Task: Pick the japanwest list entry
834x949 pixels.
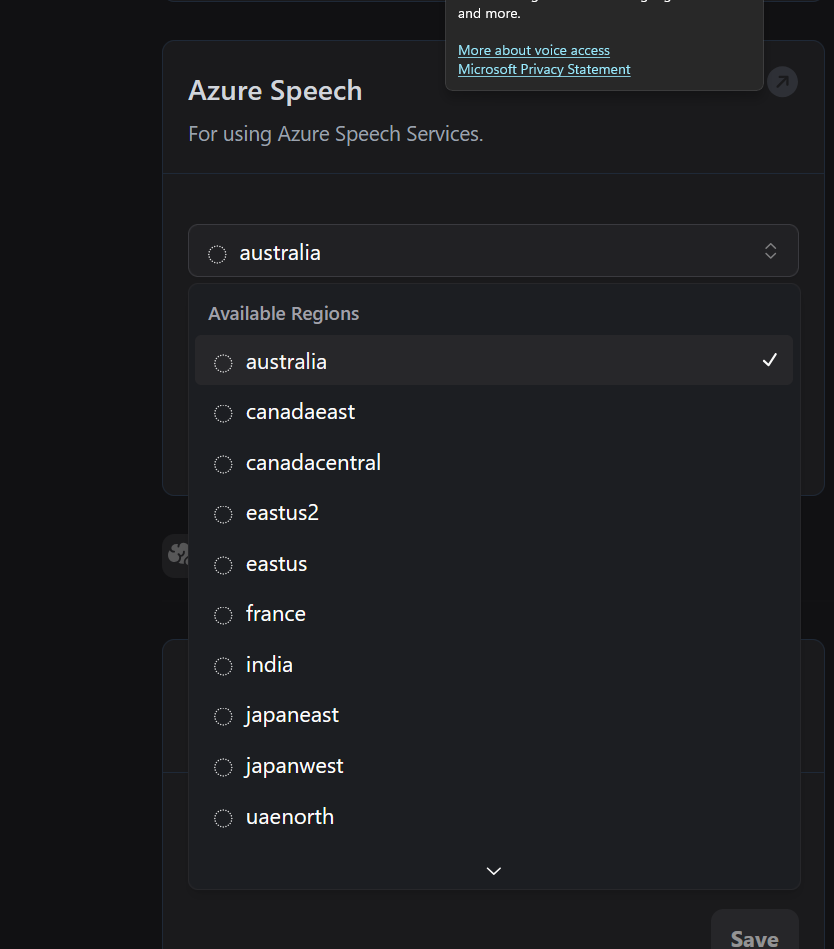Action: click(x=294, y=766)
